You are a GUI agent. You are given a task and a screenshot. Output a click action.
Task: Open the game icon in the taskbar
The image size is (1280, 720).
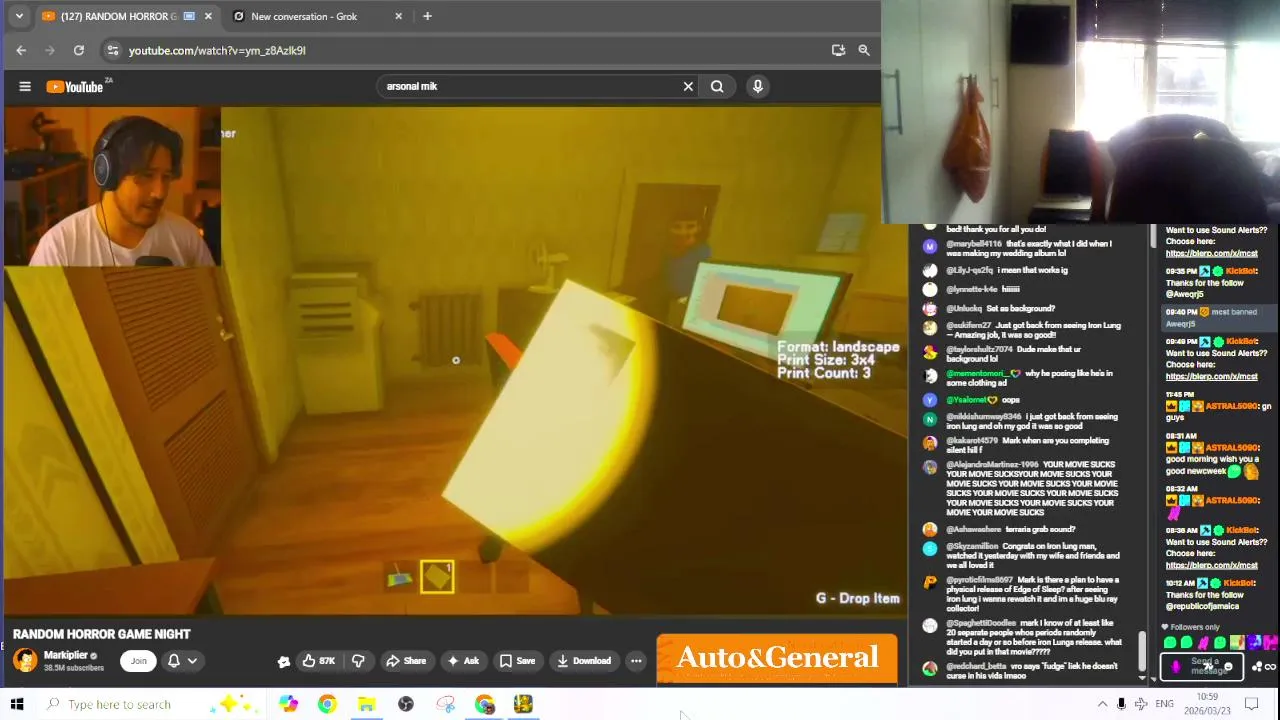tap(523, 704)
